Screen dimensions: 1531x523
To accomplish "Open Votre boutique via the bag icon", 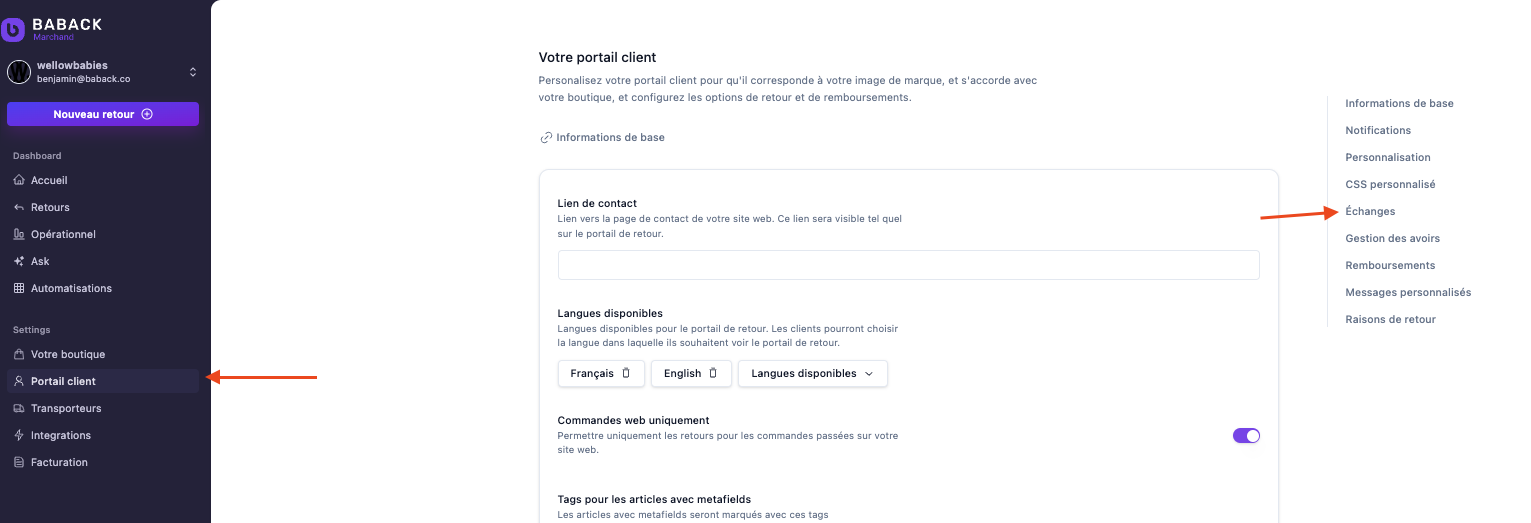I will coord(19,355).
